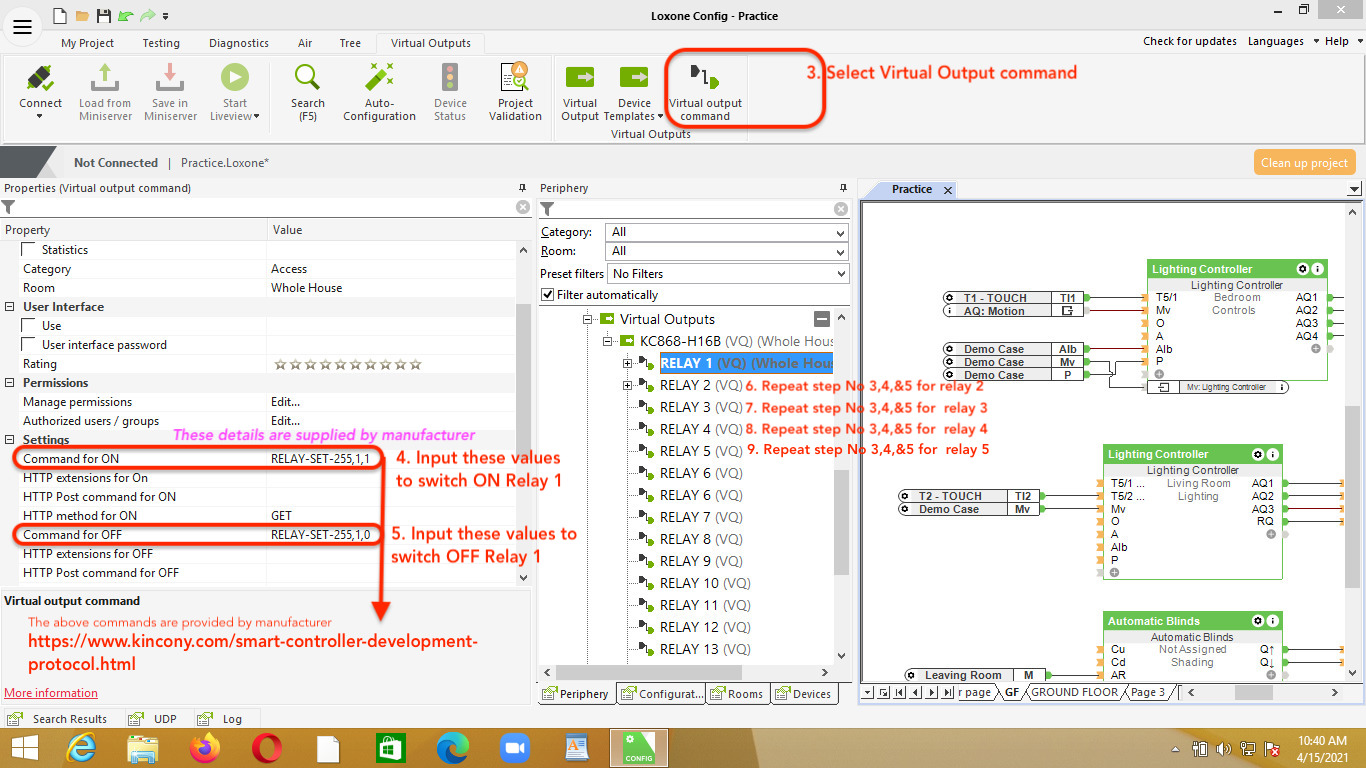The image size is (1366, 768).
Task: Open quick access toolbar dropdown arrow
Action: 165,16
